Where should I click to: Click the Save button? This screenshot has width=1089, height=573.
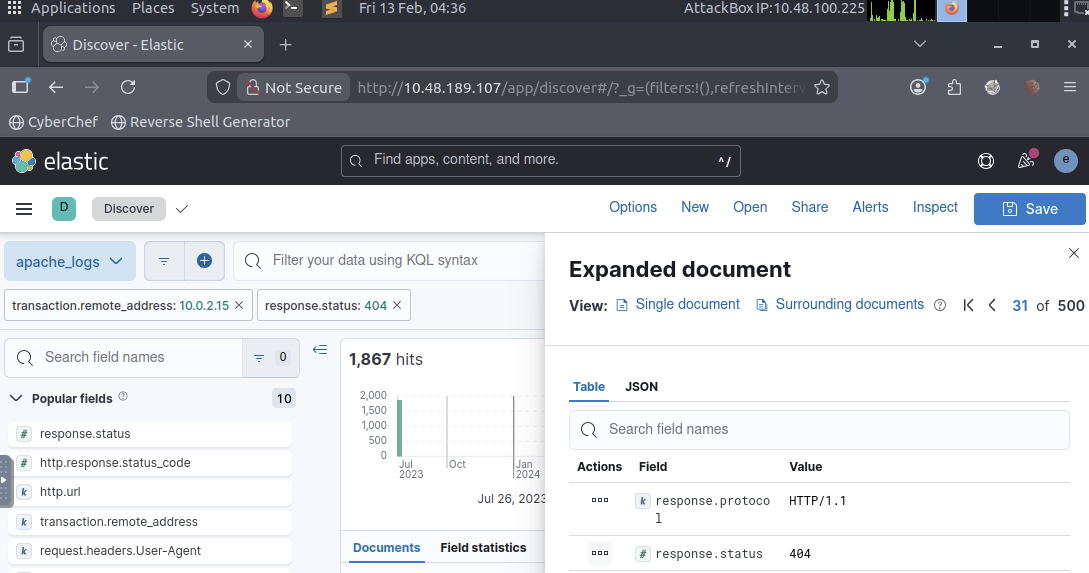click(1029, 208)
